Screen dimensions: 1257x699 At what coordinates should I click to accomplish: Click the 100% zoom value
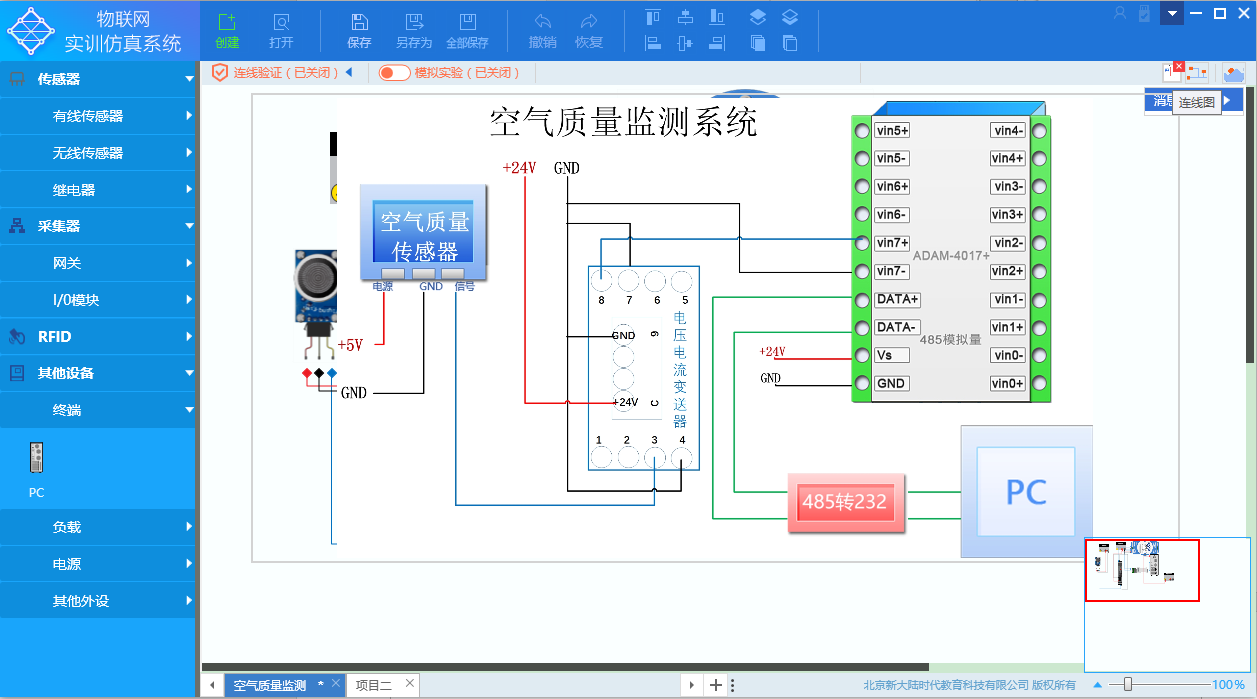click(1228, 685)
